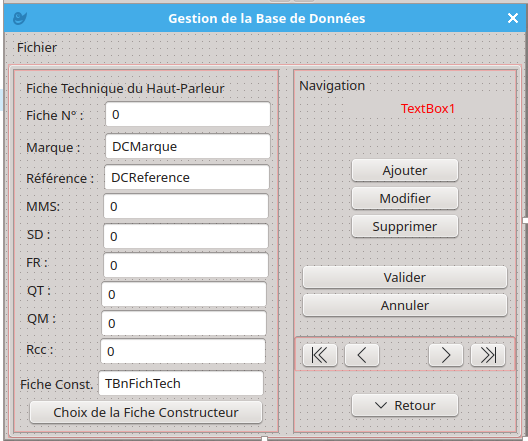The height and width of the screenshot is (441, 528).
Task: Click the Gambas bird icon in title bar
Action: [20, 18]
